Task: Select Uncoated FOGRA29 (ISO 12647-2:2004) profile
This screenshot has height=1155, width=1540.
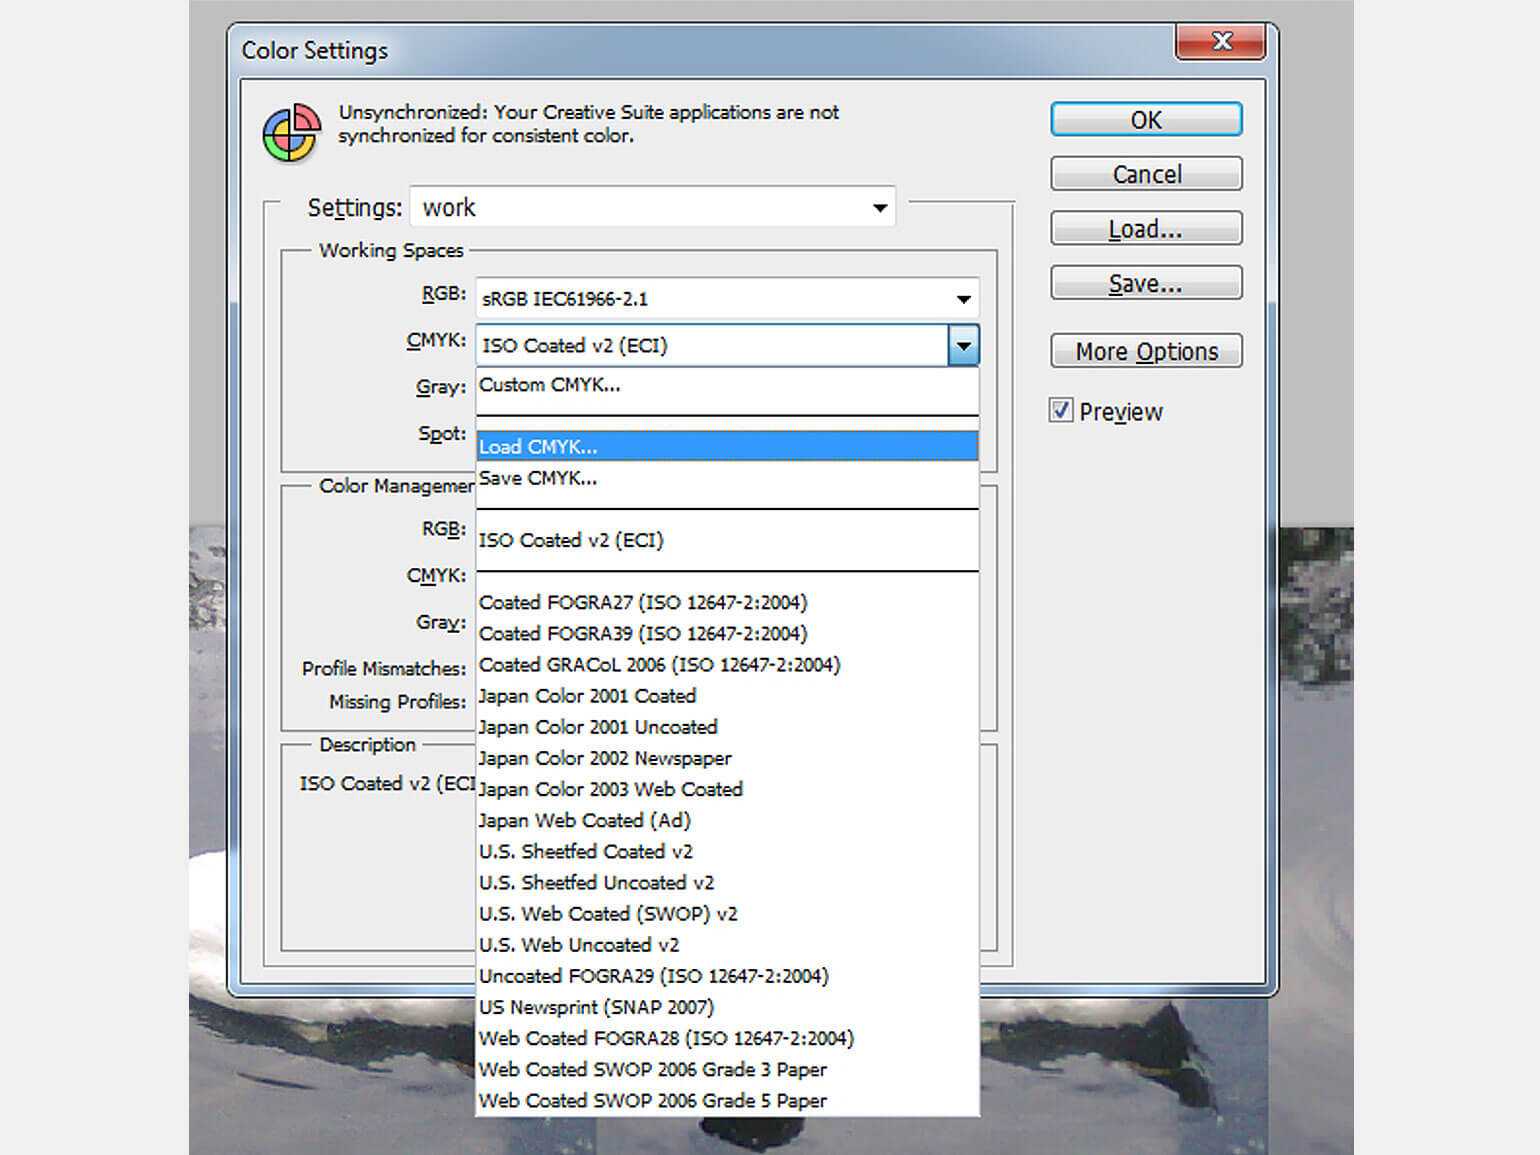Action: coord(654,976)
